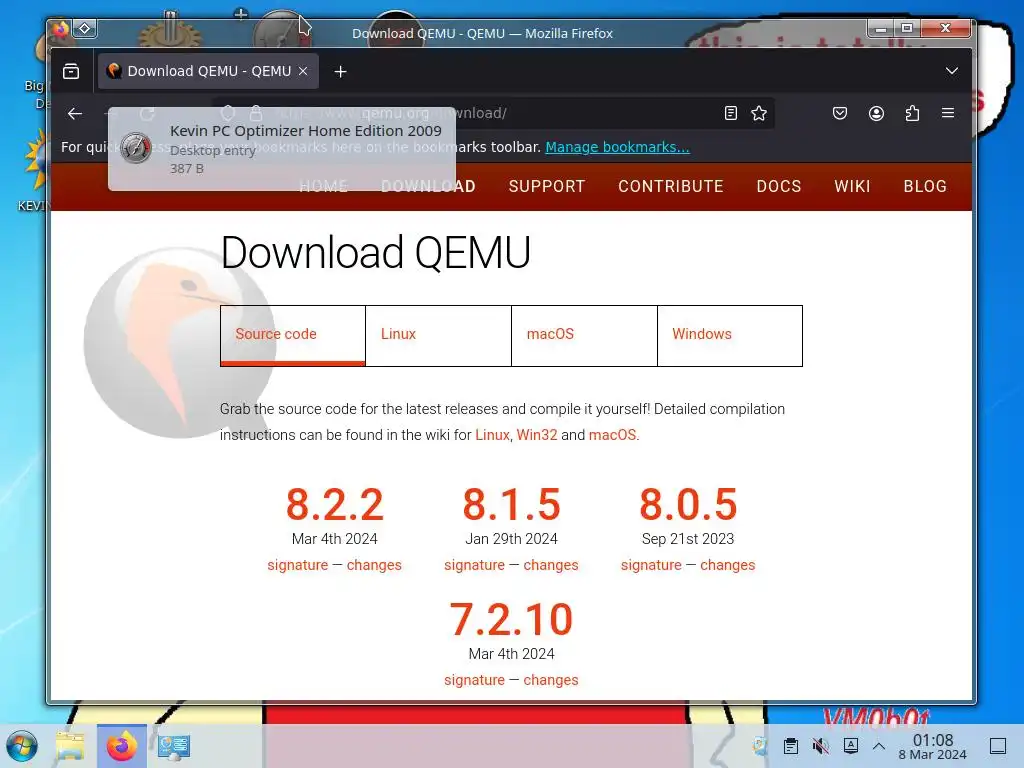Open Firefox application hamburger menu
Viewport: 1024px width, 768px height.
coord(948,113)
